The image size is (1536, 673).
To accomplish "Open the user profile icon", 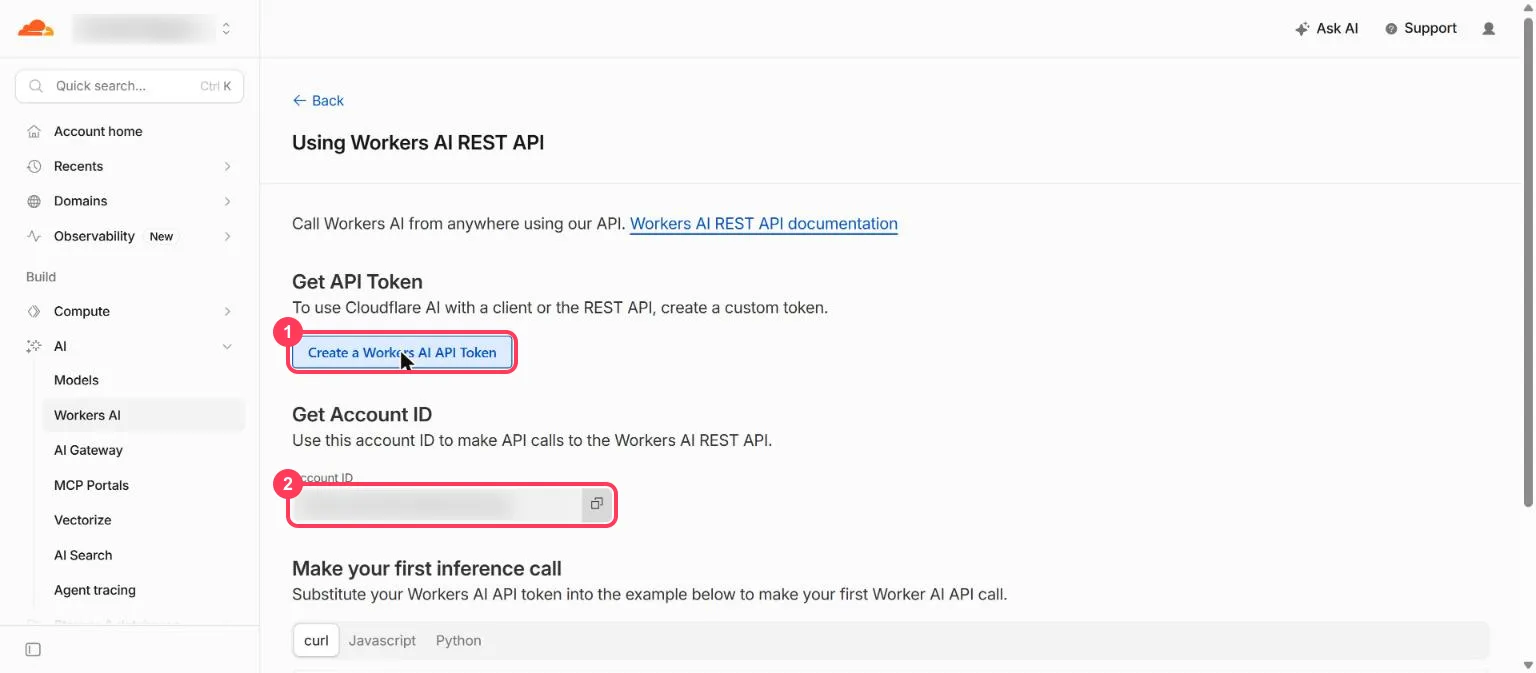I will (x=1489, y=29).
